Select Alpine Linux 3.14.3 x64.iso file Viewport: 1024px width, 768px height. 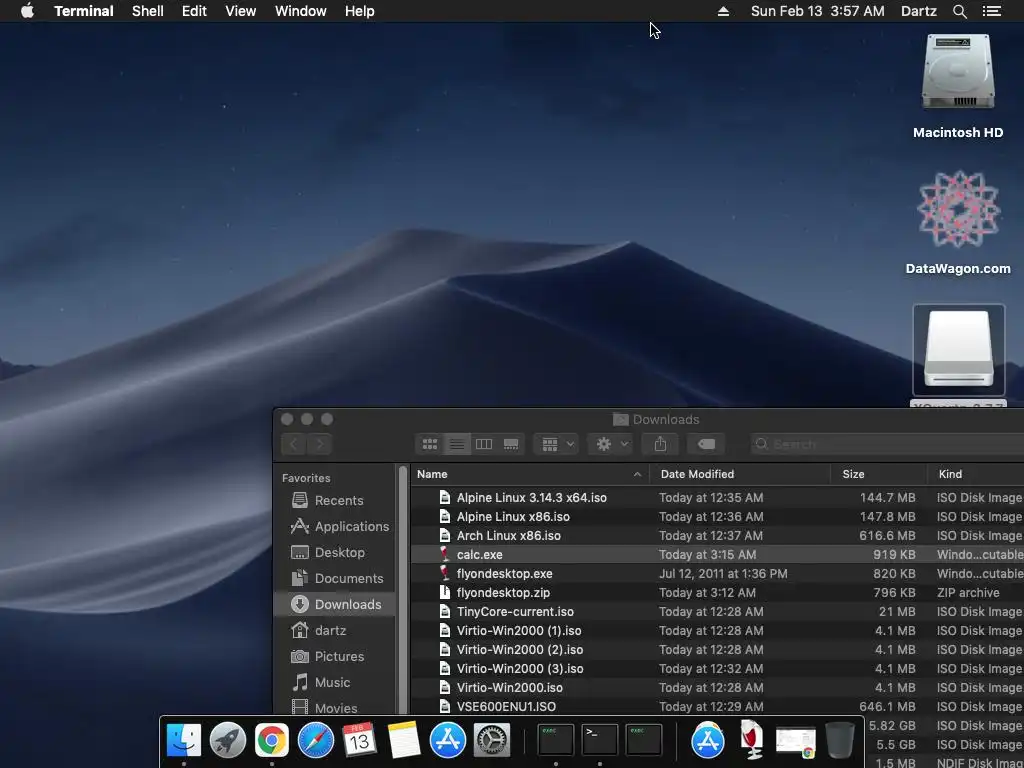[x=717, y=498]
